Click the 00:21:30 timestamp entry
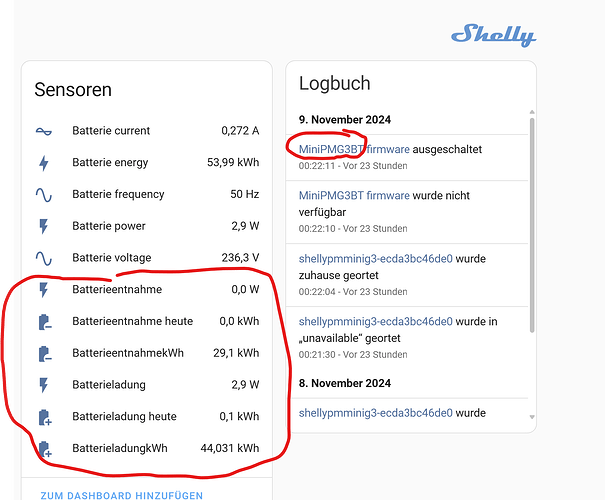This screenshot has height=500, width=605. (x=353, y=355)
